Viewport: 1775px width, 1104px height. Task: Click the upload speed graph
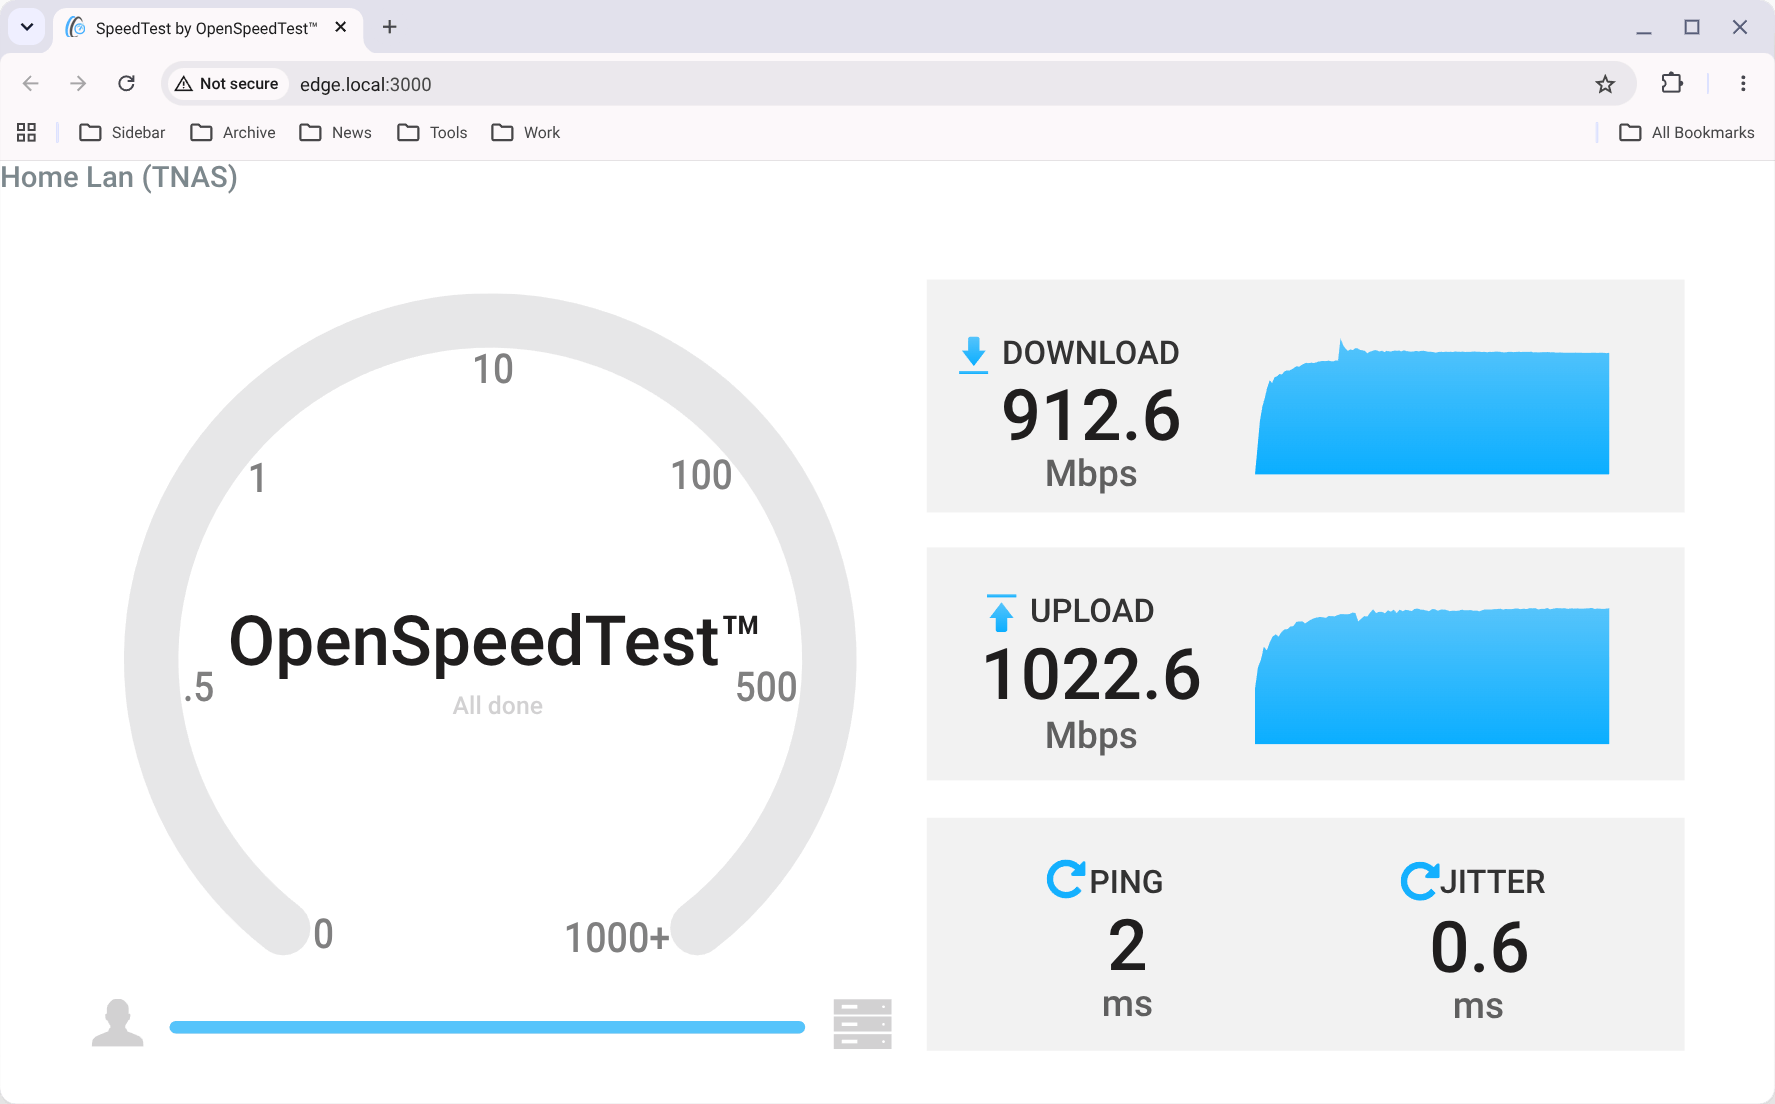pyautogui.click(x=1432, y=676)
